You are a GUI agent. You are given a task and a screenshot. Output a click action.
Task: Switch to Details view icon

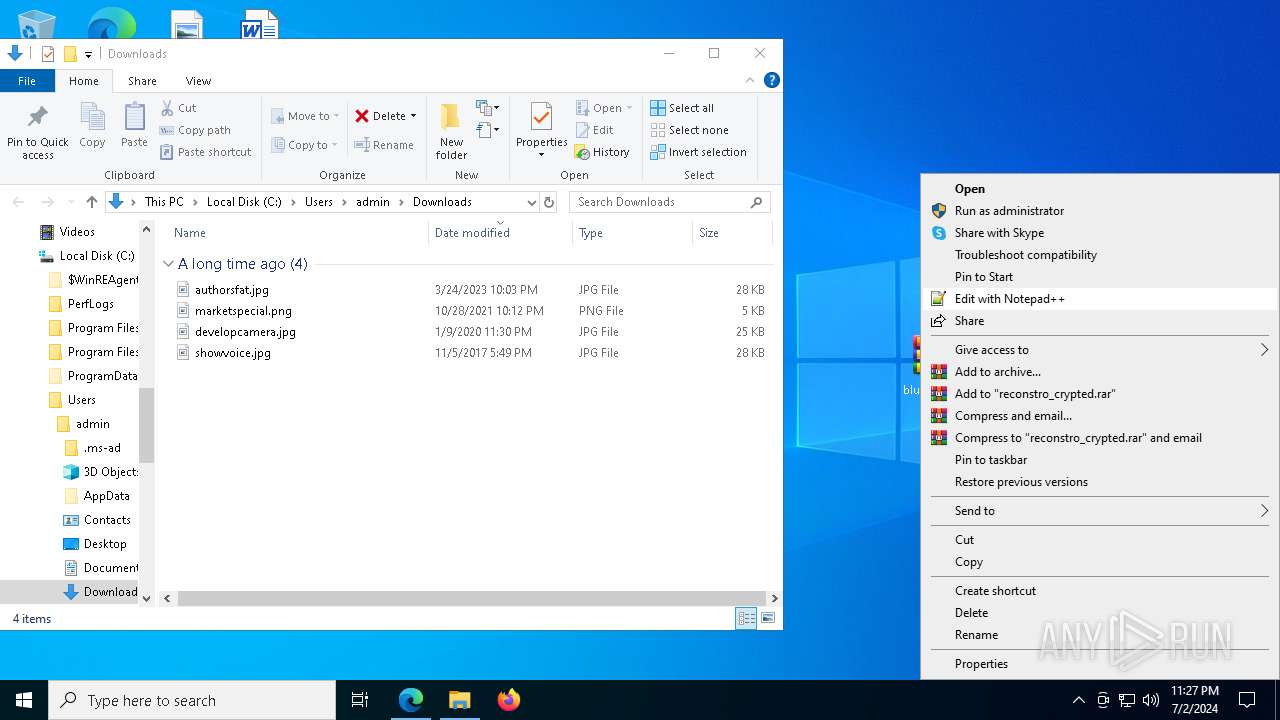pos(746,618)
